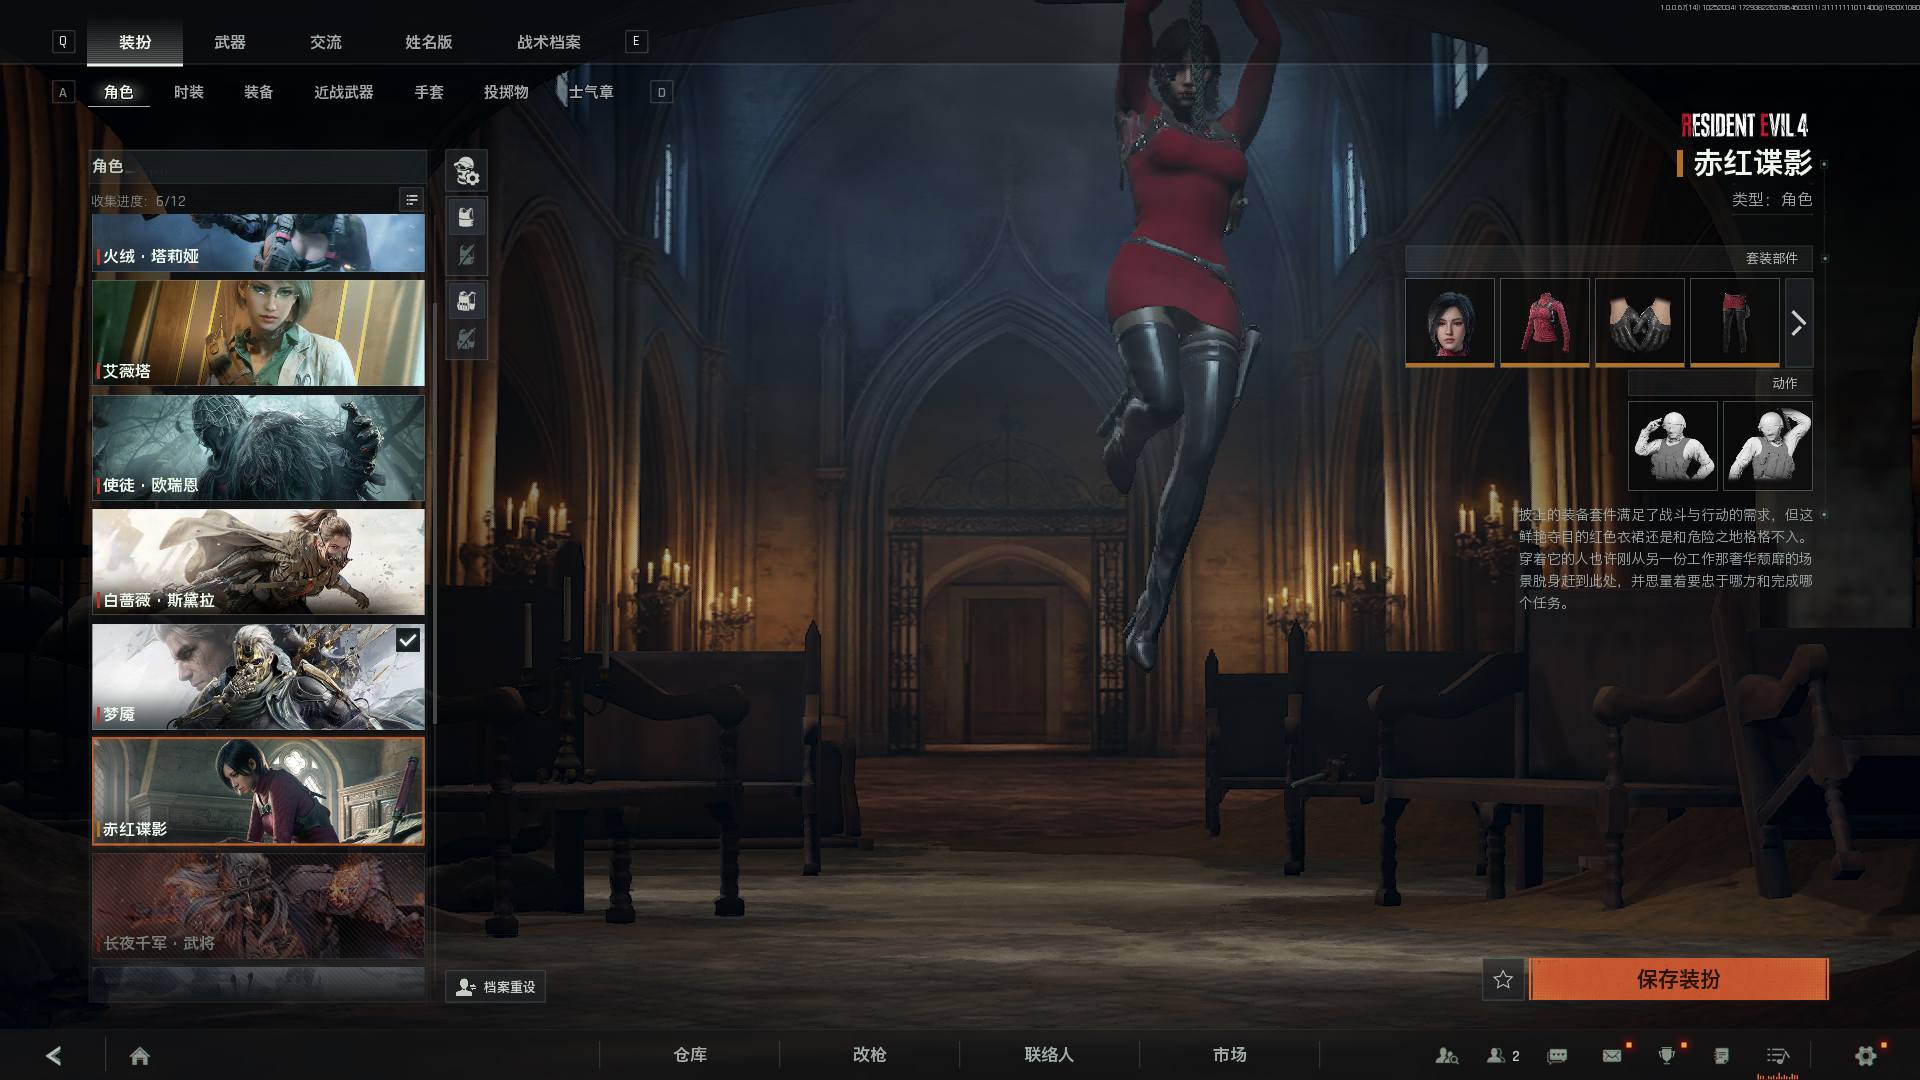The height and width of the screenshot is (1080, 1920).
Task: Open the chat messages icon
Action: pyautogui.click(x=1557, y=1055)
